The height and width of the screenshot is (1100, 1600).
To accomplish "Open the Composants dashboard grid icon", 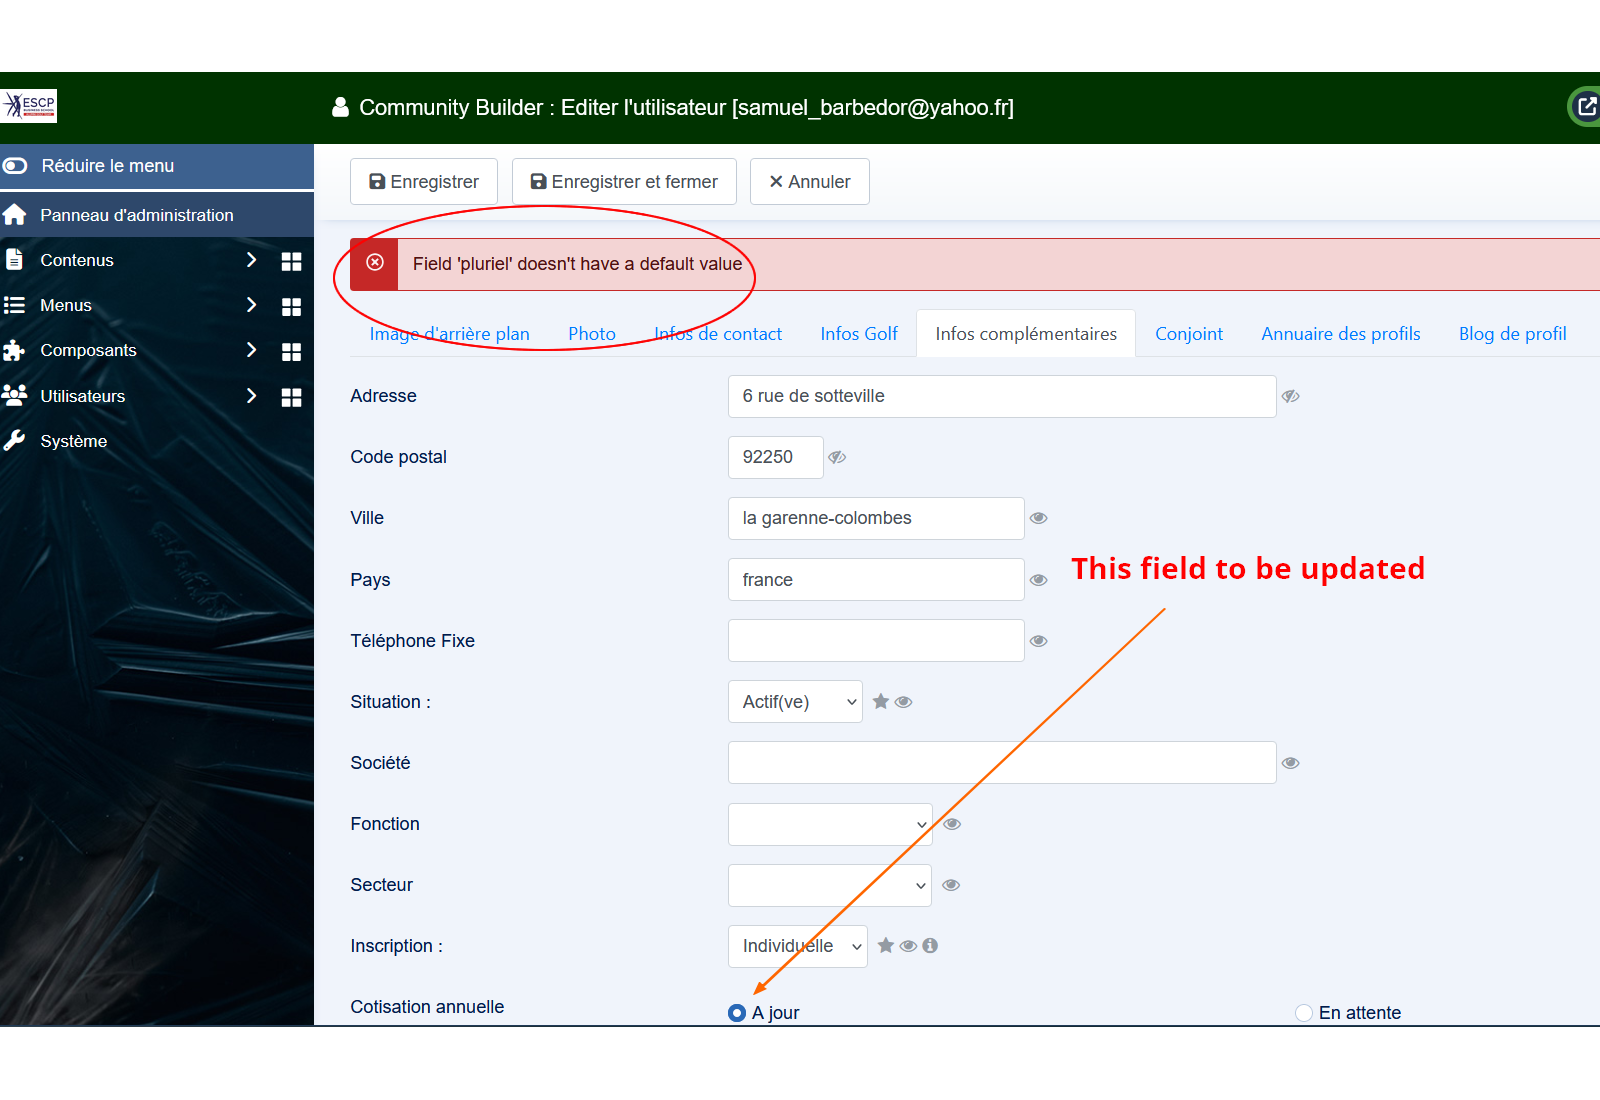I will tap(291, 351).
